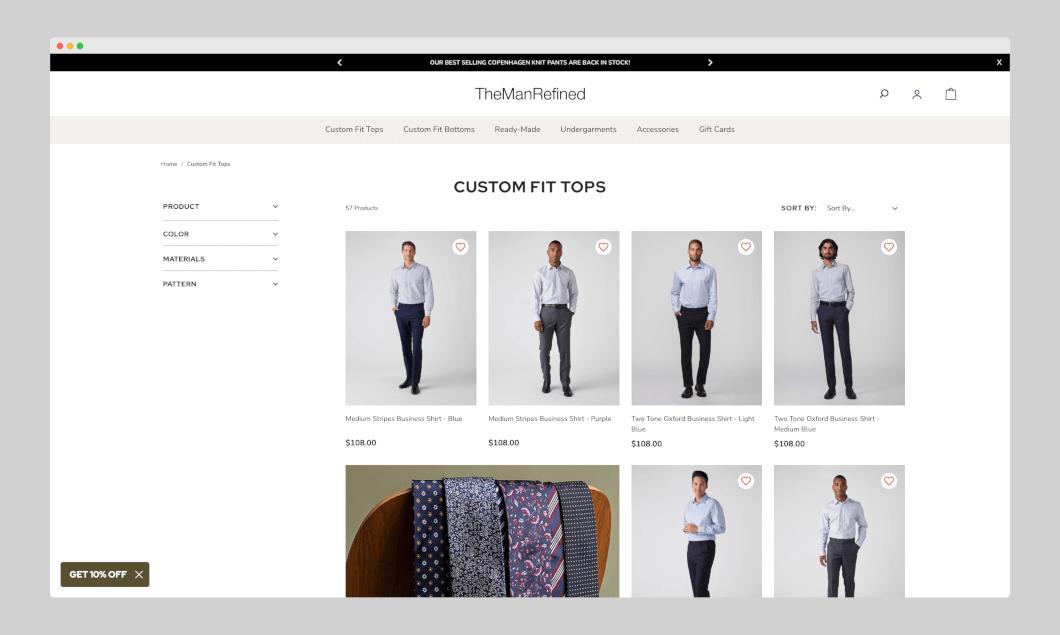Click the user account icon
The width and height of the screenshot is (1060, 635).
pyautogui.click(x=916, y=94)
